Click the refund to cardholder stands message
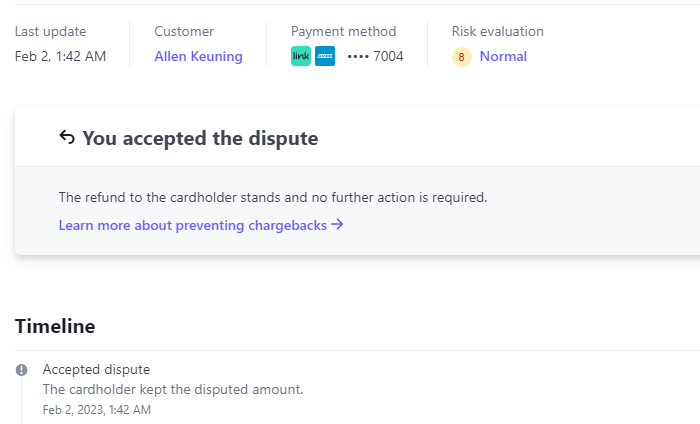The width and height of the screenshot is (700, 424). [273, 197]
